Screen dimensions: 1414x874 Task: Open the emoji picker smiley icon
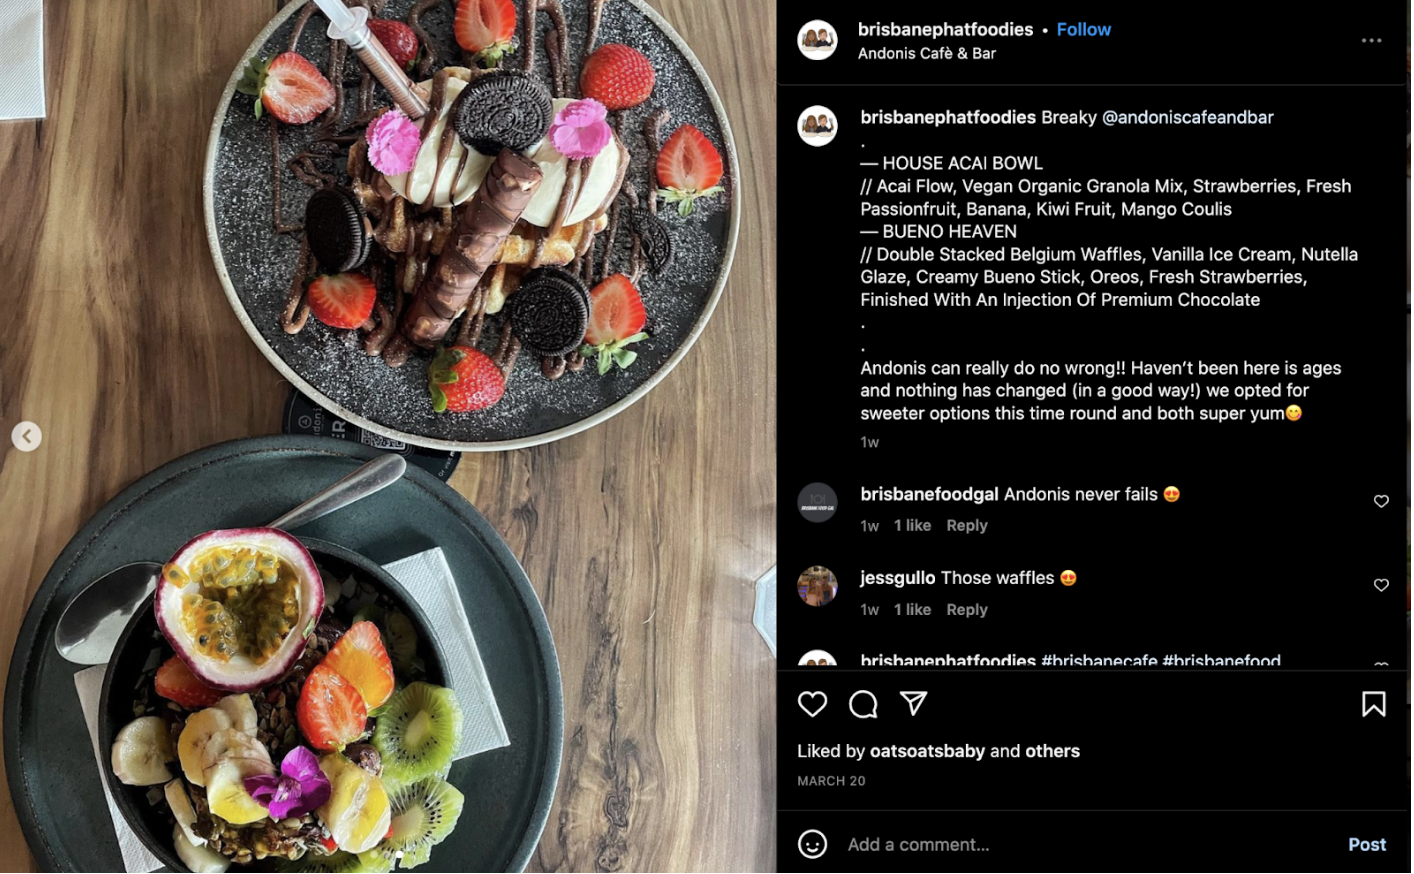click(813, 844)
